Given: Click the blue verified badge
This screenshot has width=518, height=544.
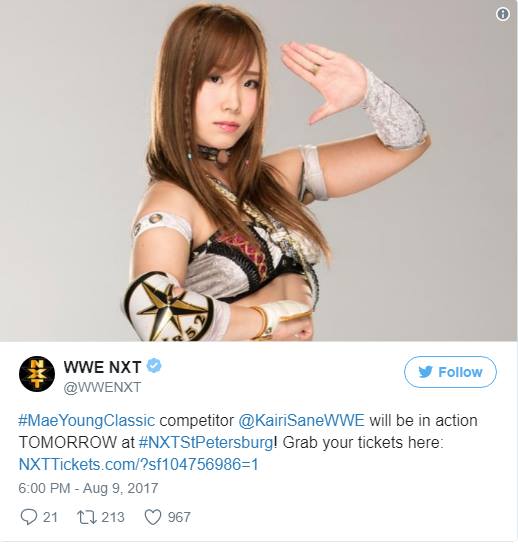Looking at the screenshot, I should [154, 366].
